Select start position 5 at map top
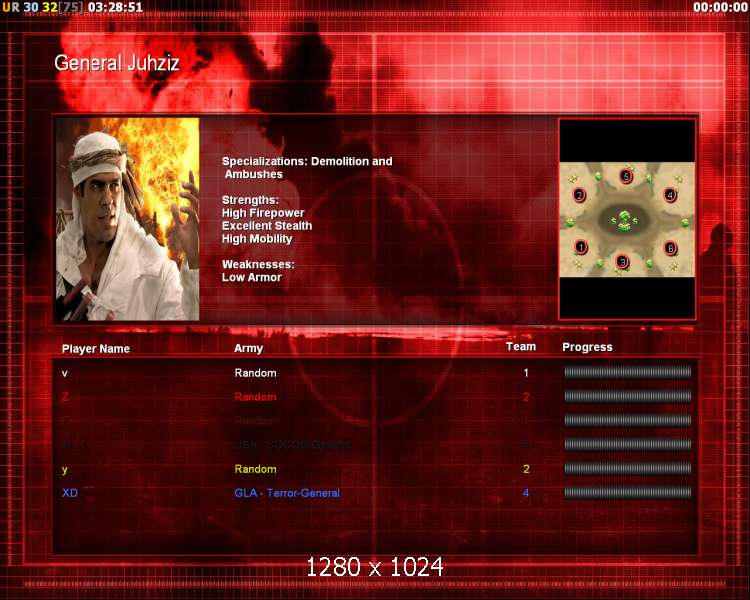This screenshot has width=750, height=600. (x=626, y=177)
